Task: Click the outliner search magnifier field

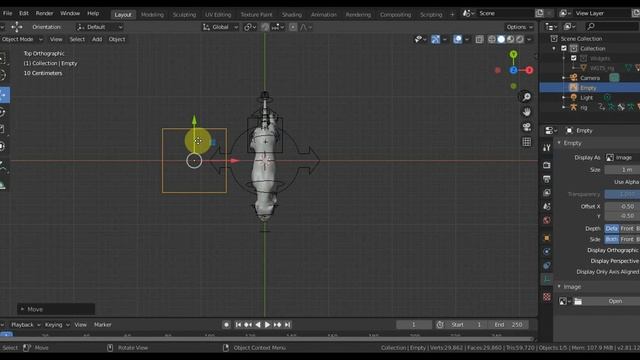Action: click(611, 27)
